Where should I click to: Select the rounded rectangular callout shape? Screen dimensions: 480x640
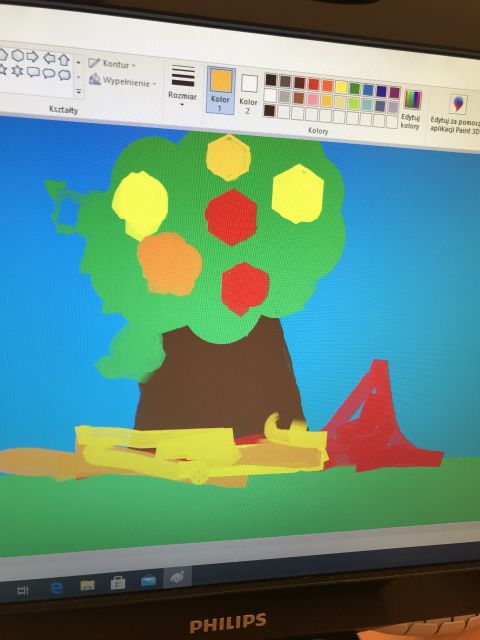click(x=33, y=72)
